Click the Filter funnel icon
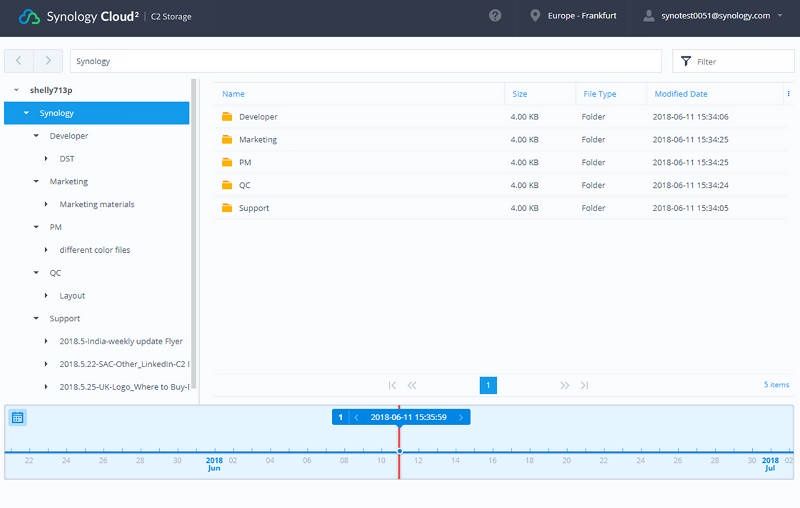800x508 pixels. coord(686,61)
